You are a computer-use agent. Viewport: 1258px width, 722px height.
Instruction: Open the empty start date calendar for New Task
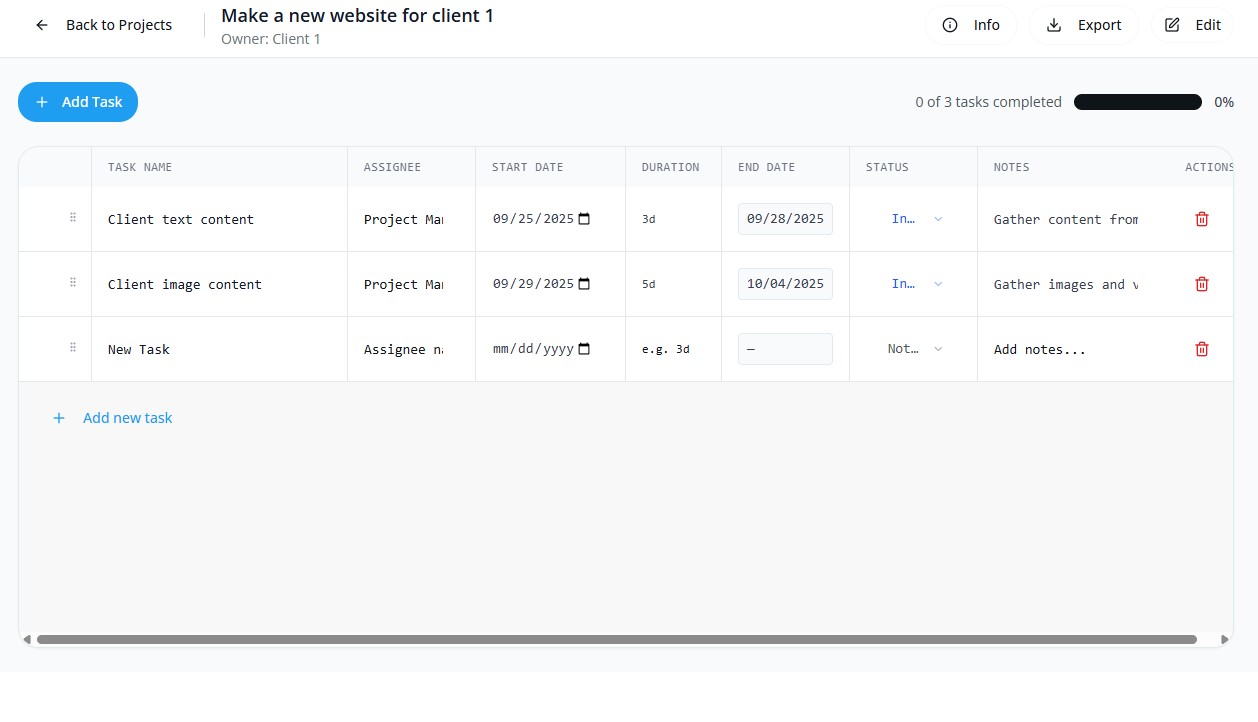pos(585,349)
